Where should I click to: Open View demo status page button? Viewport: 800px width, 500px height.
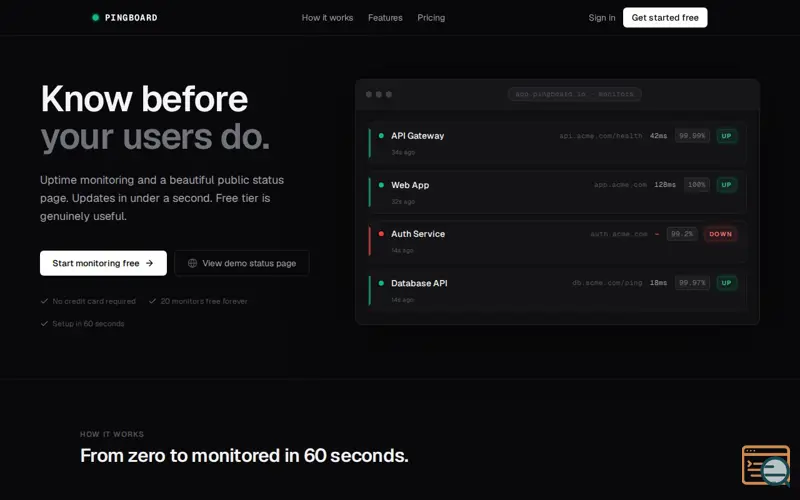(x=242, y=263)
